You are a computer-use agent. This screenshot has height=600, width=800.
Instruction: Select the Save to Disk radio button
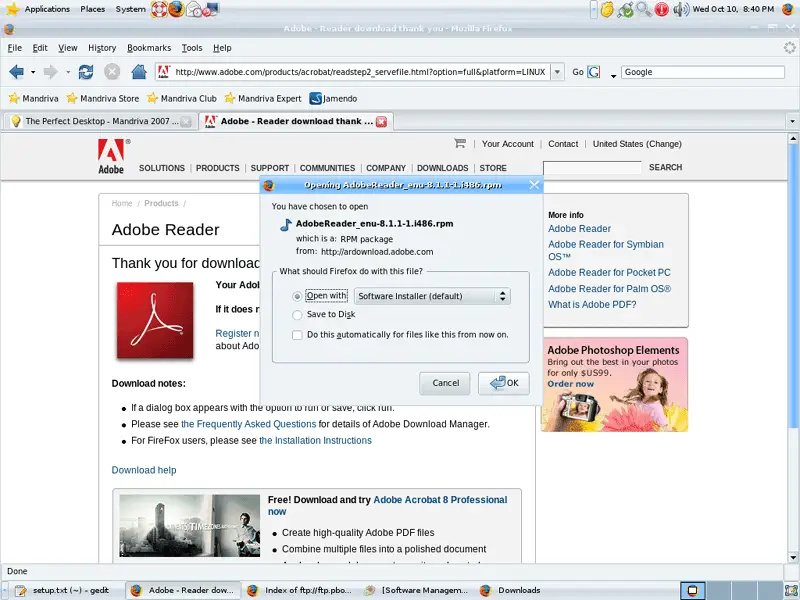[x=297, y=315]
